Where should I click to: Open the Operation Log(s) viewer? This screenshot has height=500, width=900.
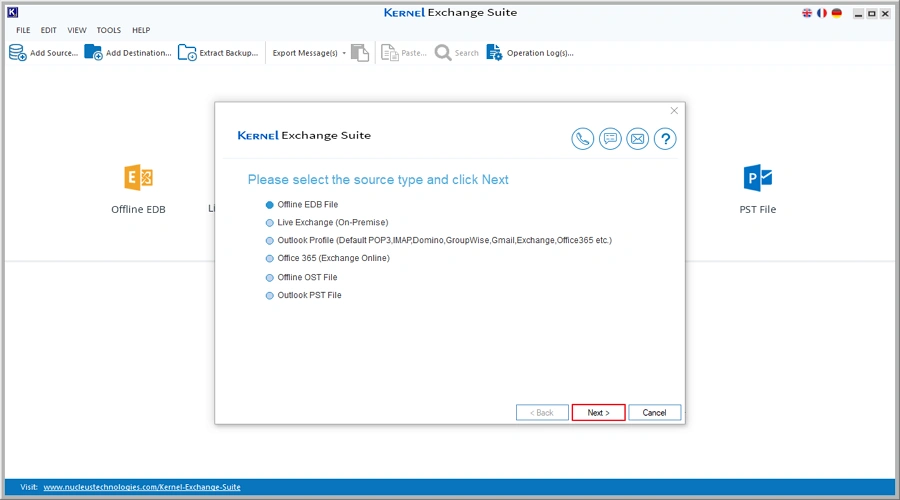(x=494, y=53)
